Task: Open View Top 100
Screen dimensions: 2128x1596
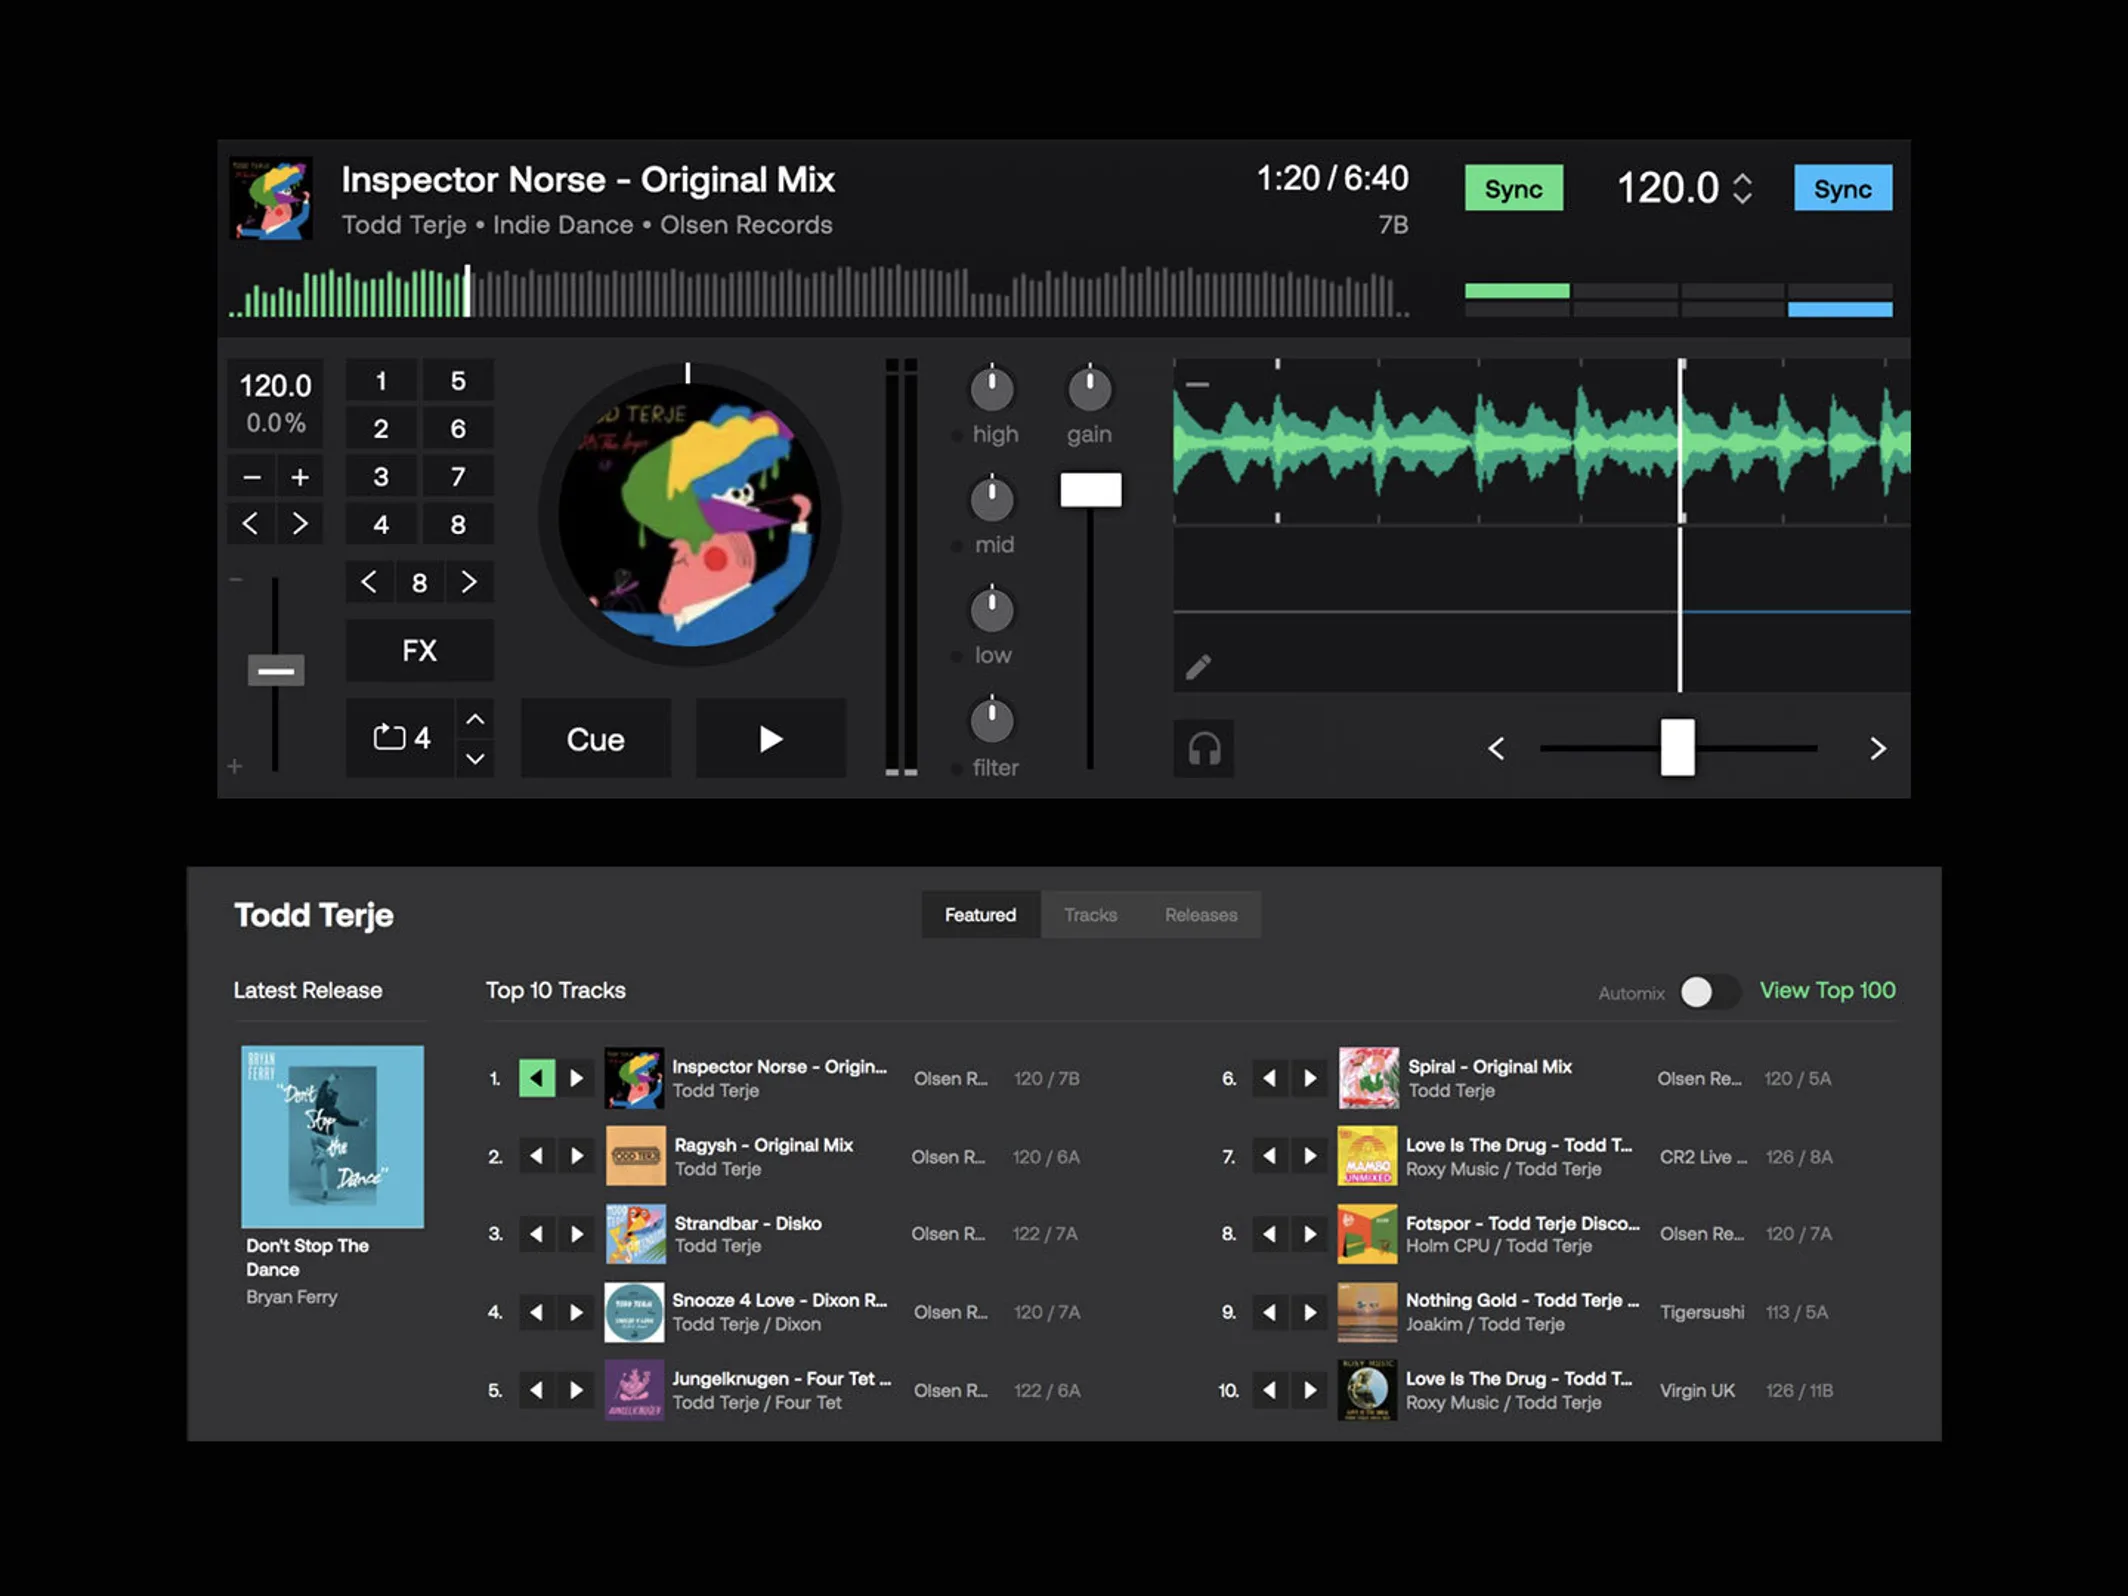Action: (x=1827, y=990)
